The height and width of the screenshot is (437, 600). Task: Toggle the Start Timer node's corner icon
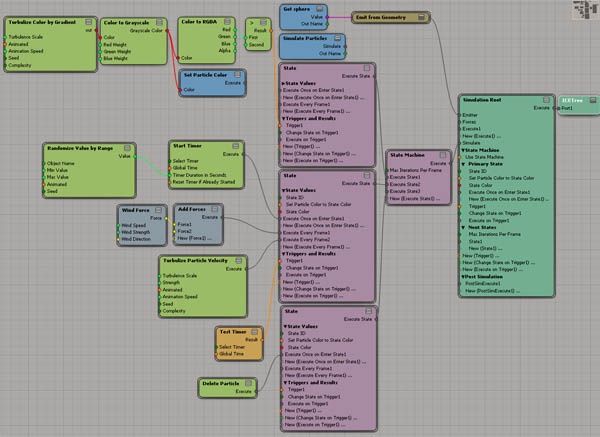[236, 146]
